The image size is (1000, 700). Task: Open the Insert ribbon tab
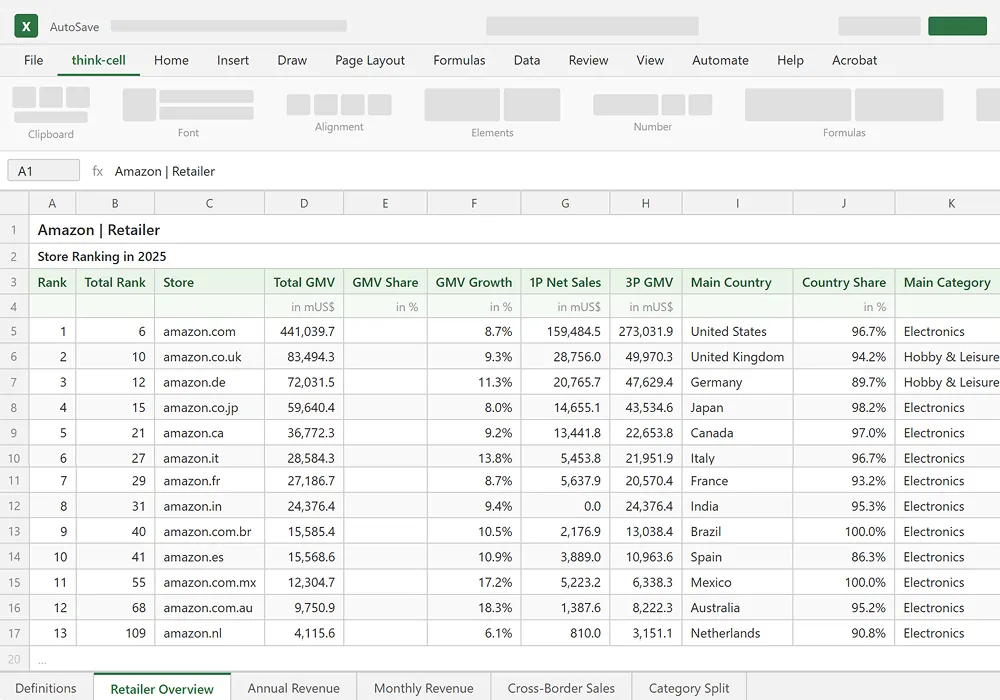tap(233, 60)
